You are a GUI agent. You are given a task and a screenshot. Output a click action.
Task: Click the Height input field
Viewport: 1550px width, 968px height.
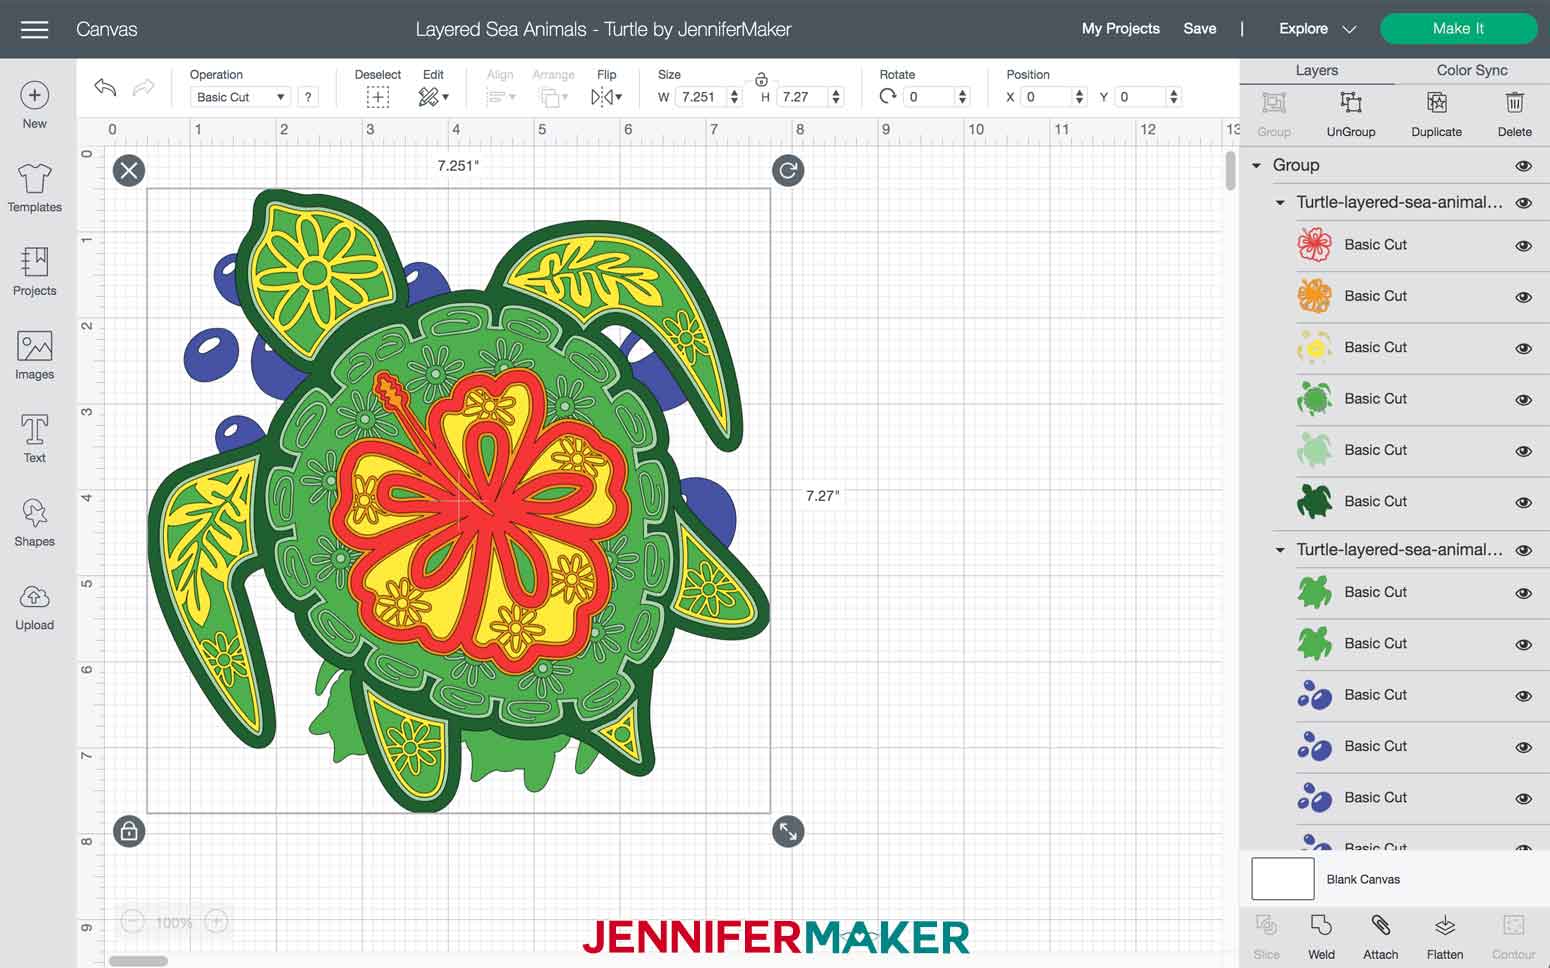[x=803, y=97]
